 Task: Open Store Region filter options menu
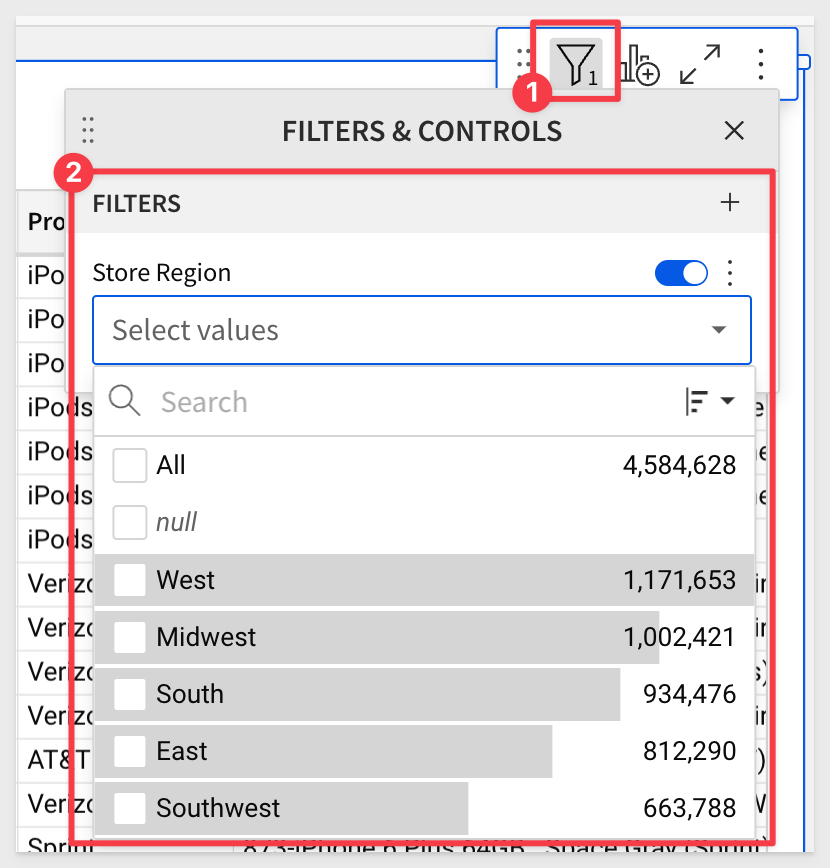pyautogui.click(x=730, y=273)
